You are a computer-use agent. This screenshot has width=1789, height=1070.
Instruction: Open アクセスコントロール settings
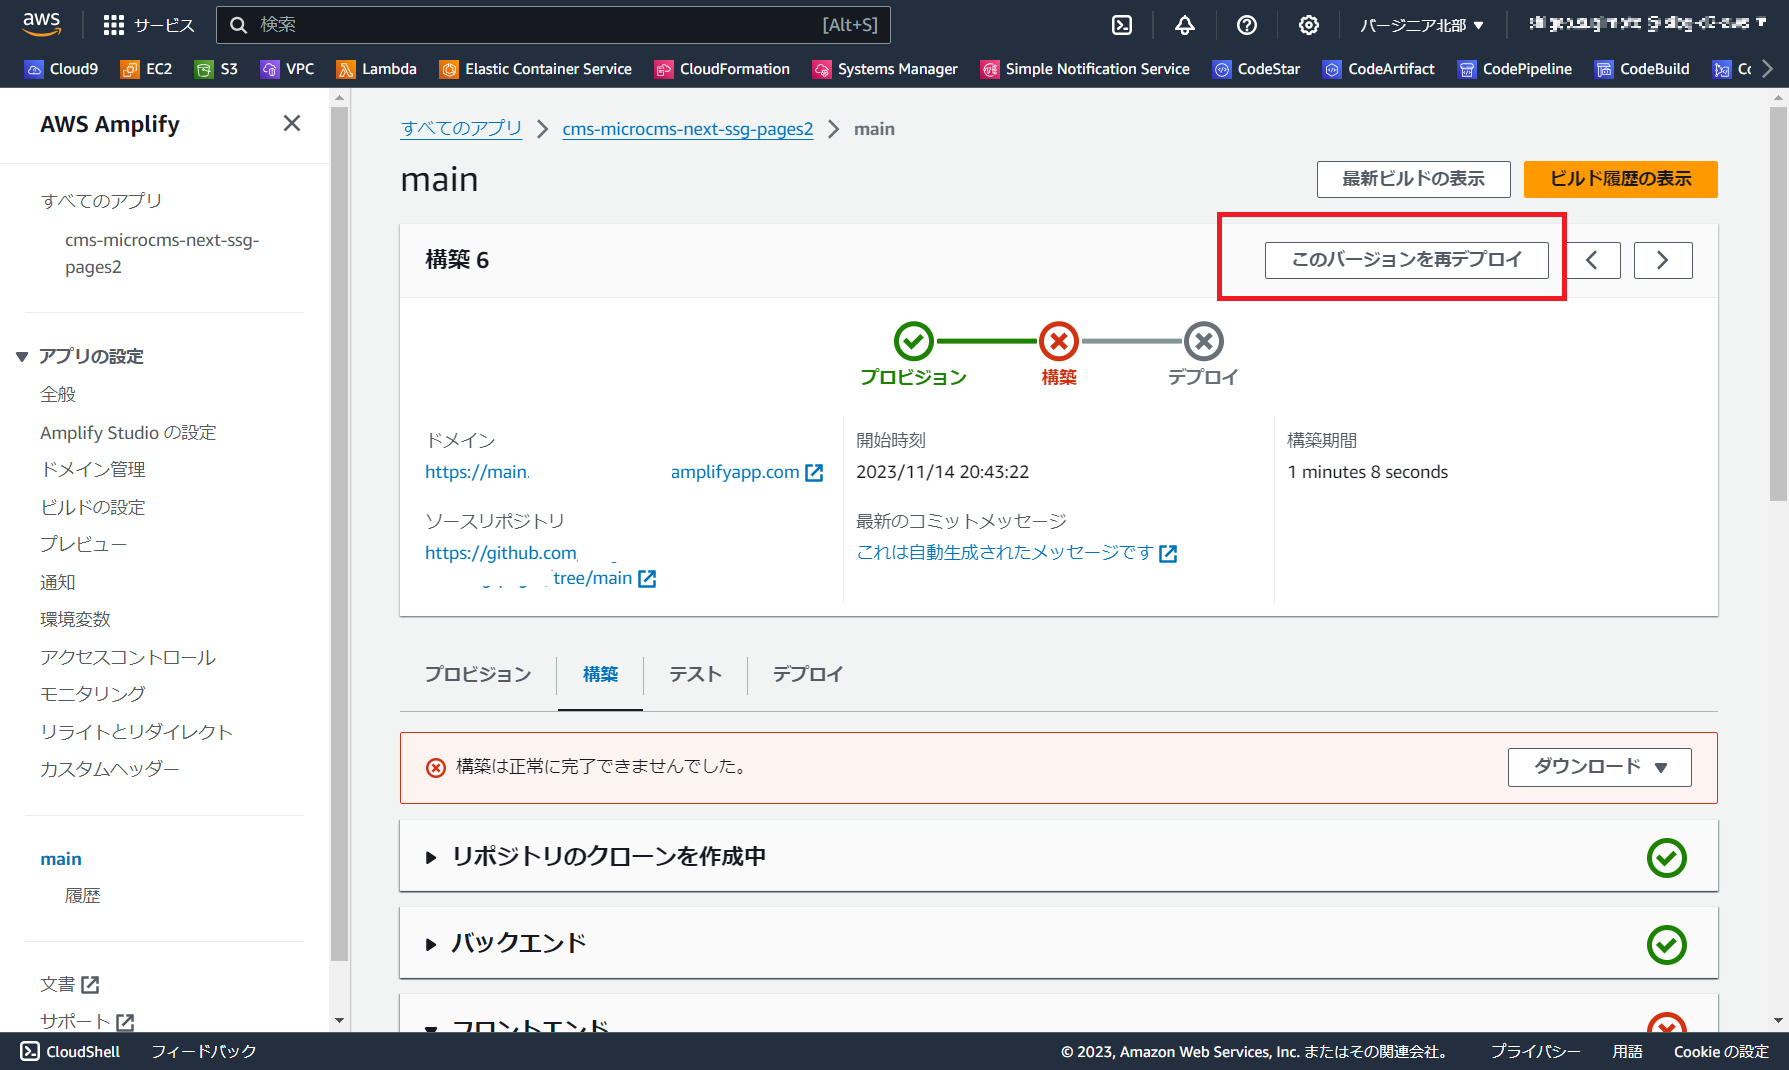point(128,657)
